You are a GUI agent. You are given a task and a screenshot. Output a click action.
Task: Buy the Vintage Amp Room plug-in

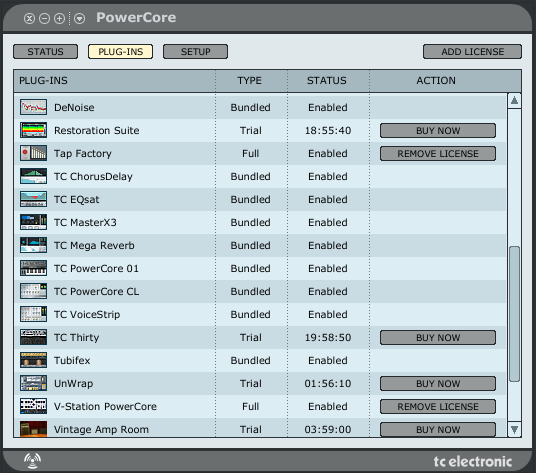point(438,430)
